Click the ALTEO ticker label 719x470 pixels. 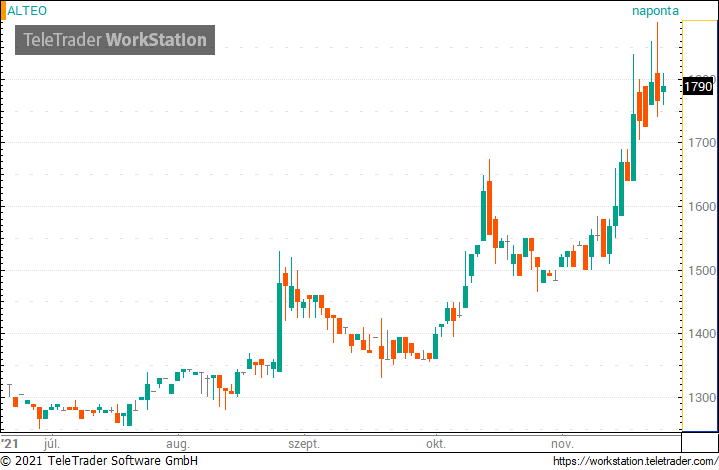[27, 11]
